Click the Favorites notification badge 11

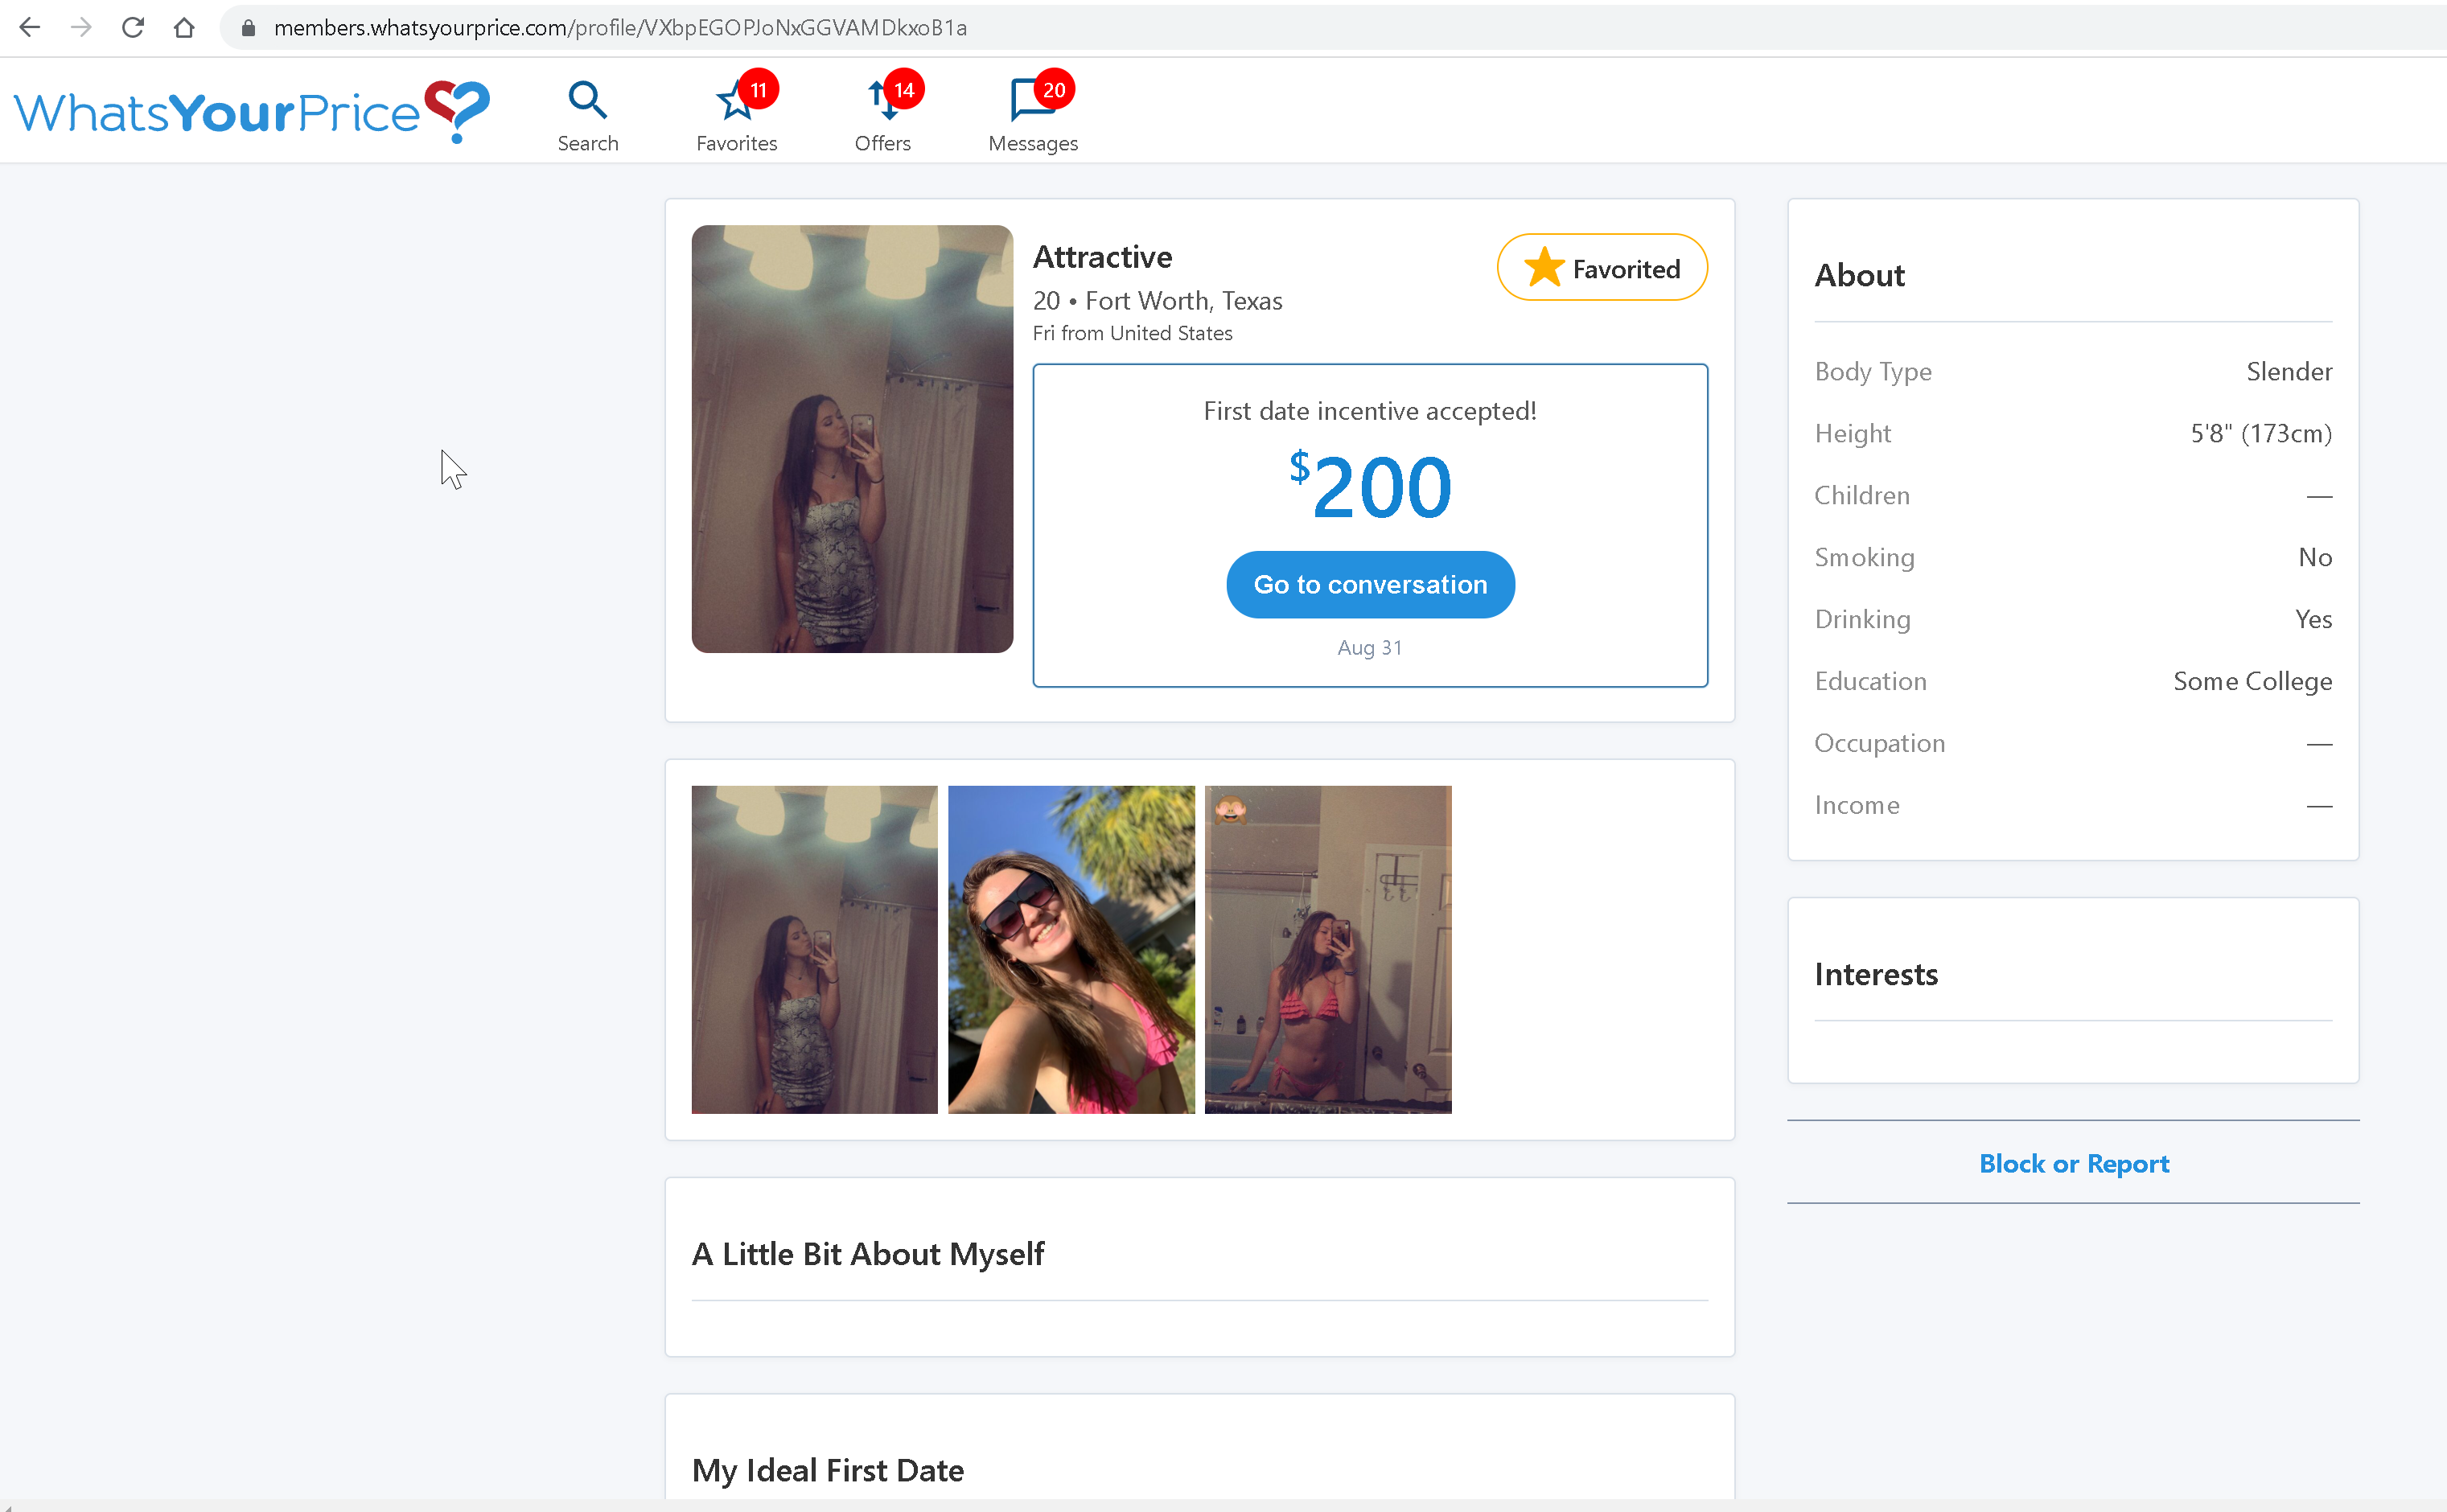click(x=759, y=90)
